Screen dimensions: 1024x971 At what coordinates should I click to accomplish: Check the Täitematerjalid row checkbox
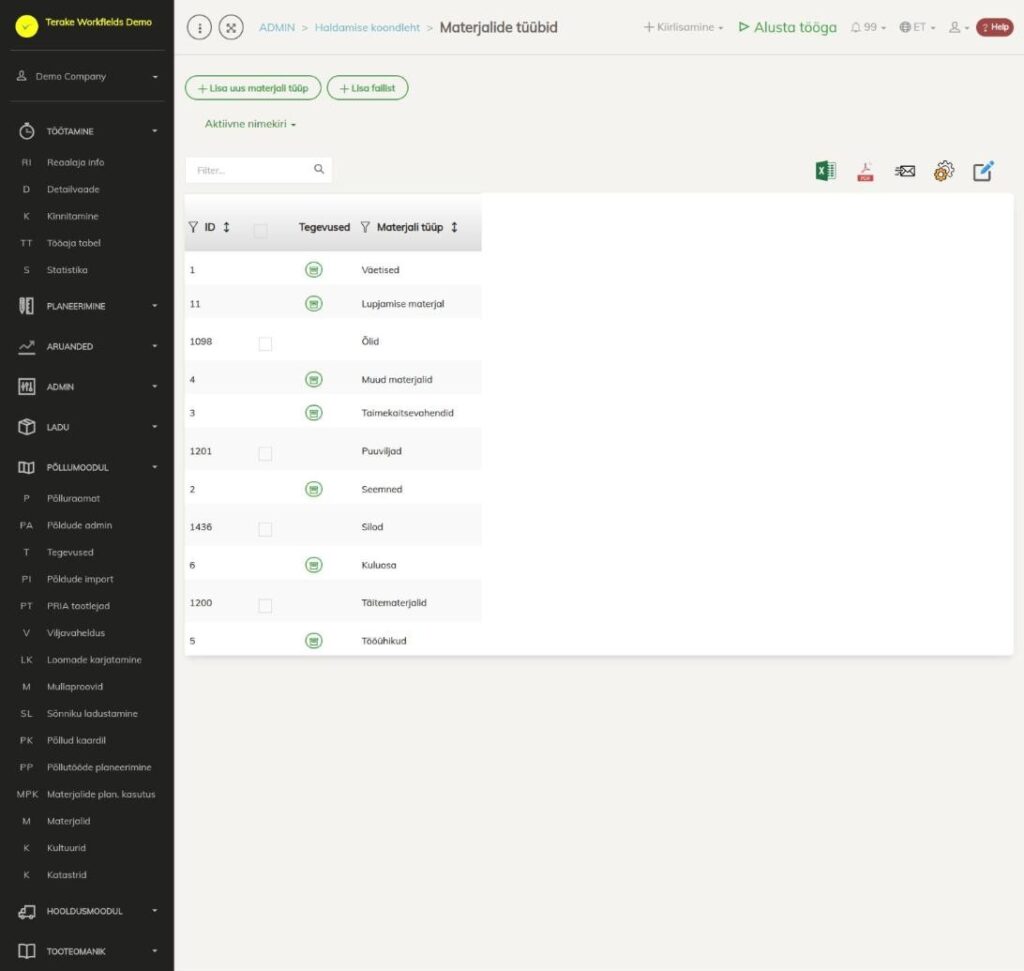[x=265, y=605]
